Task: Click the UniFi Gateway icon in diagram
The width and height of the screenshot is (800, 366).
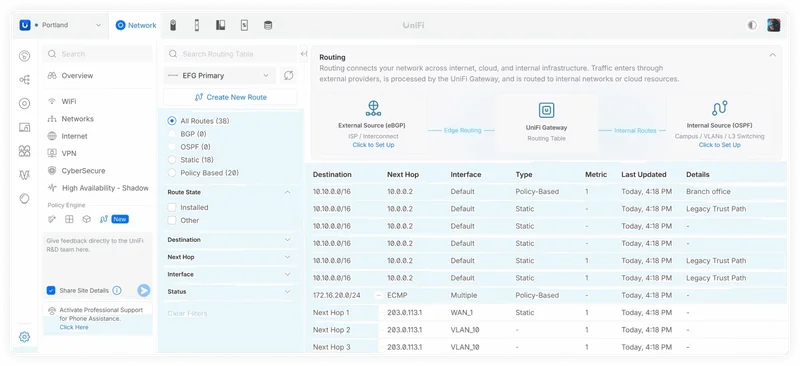Action: pos(546,110)
